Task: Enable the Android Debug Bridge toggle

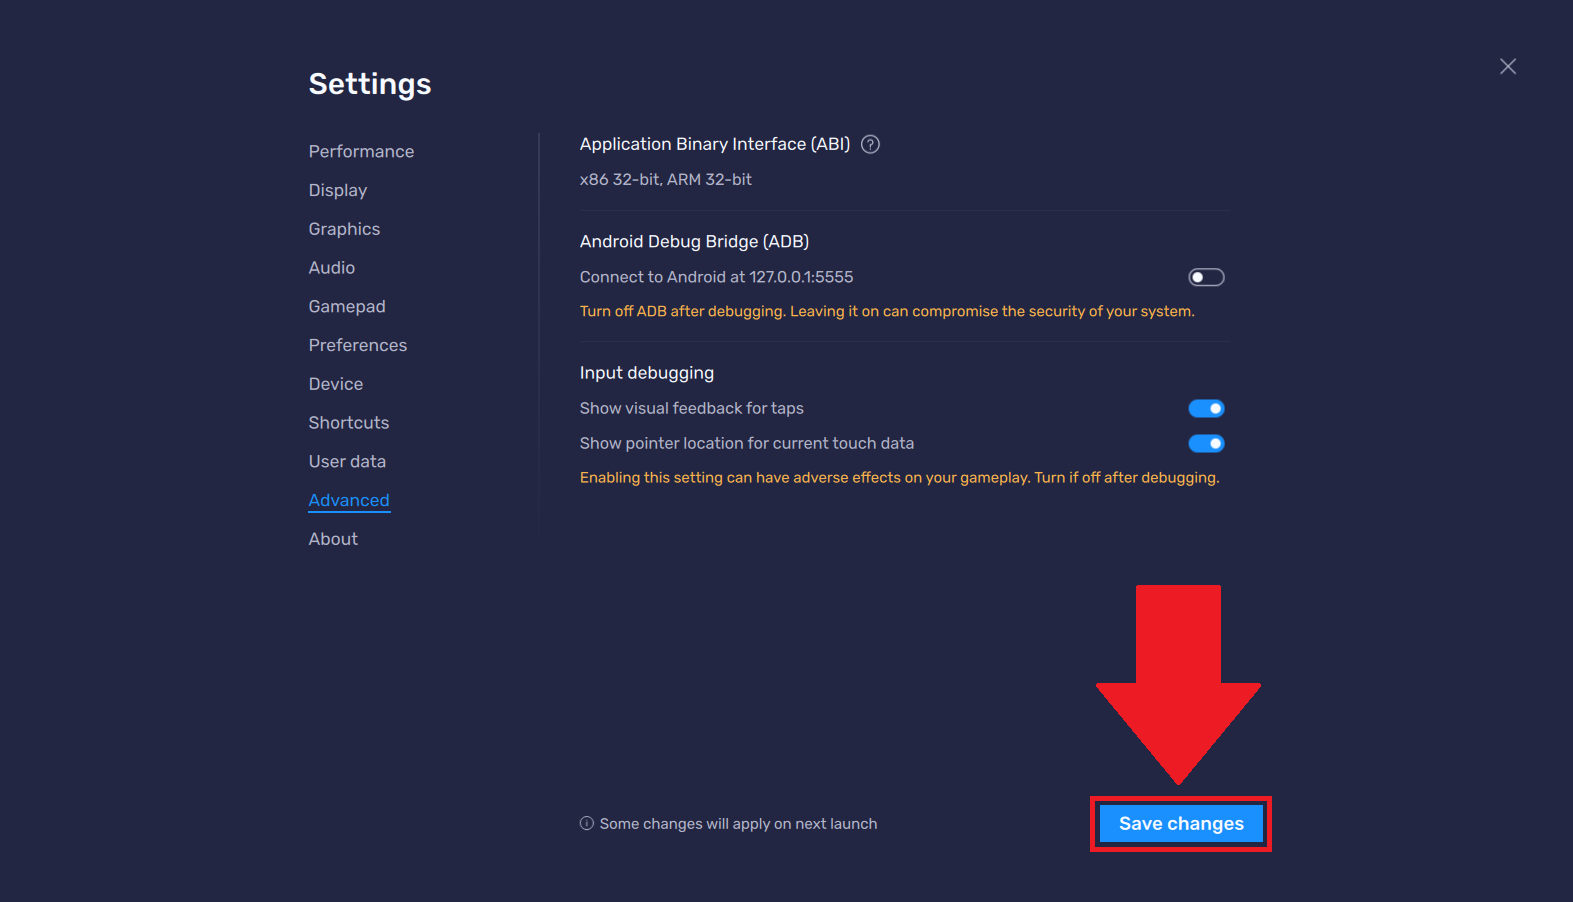Action: coord(1206,277)
